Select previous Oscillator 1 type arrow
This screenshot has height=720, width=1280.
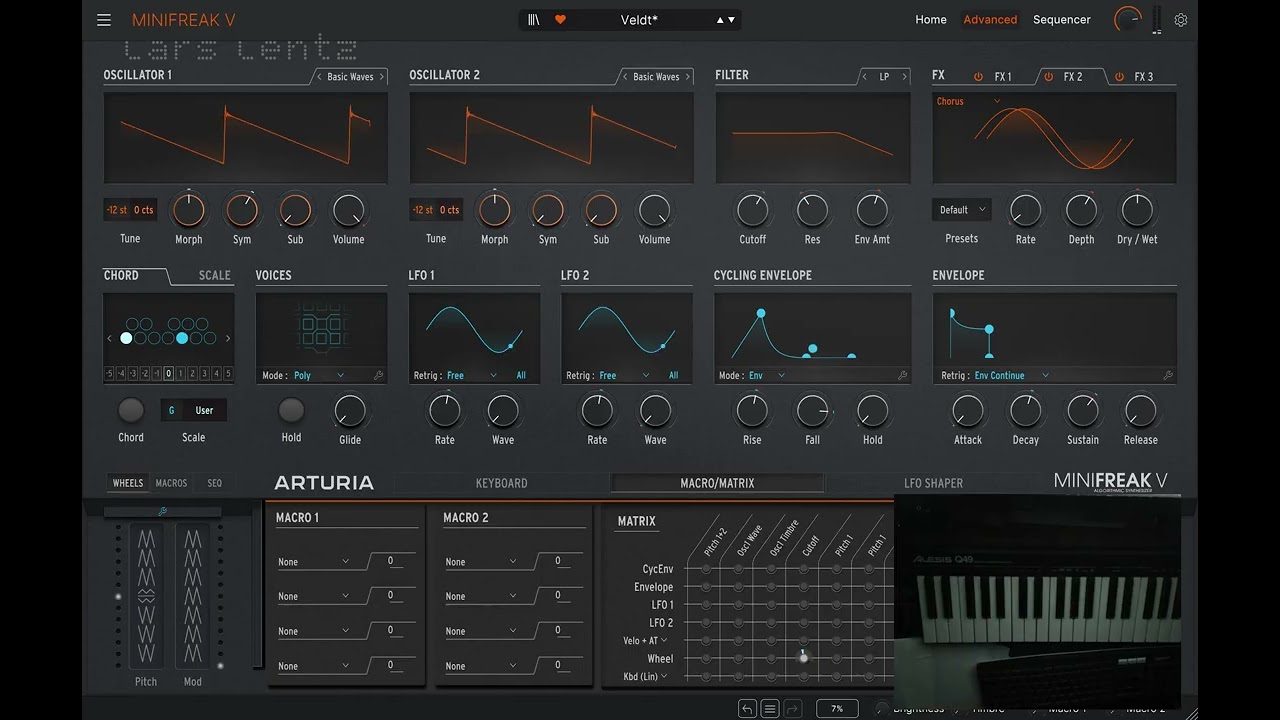[319, 77]
